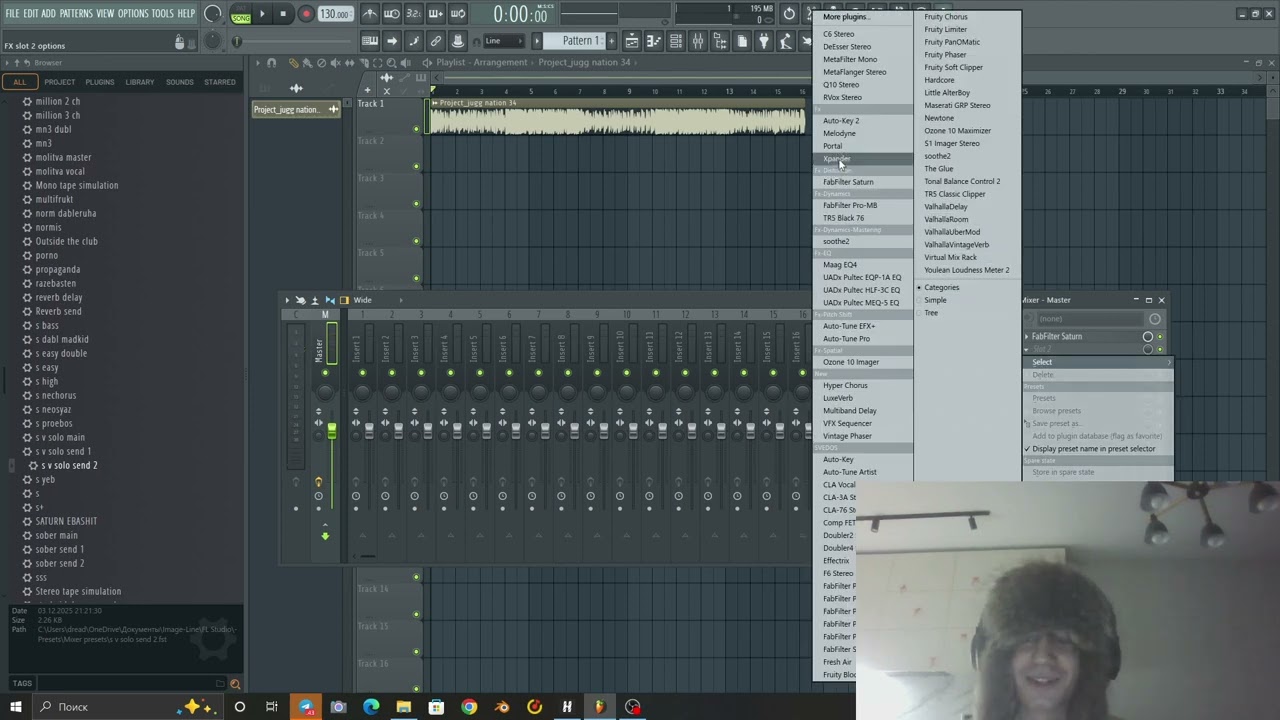
Task: Choose Xpander from the plugin list
Action: click(837, 159)
